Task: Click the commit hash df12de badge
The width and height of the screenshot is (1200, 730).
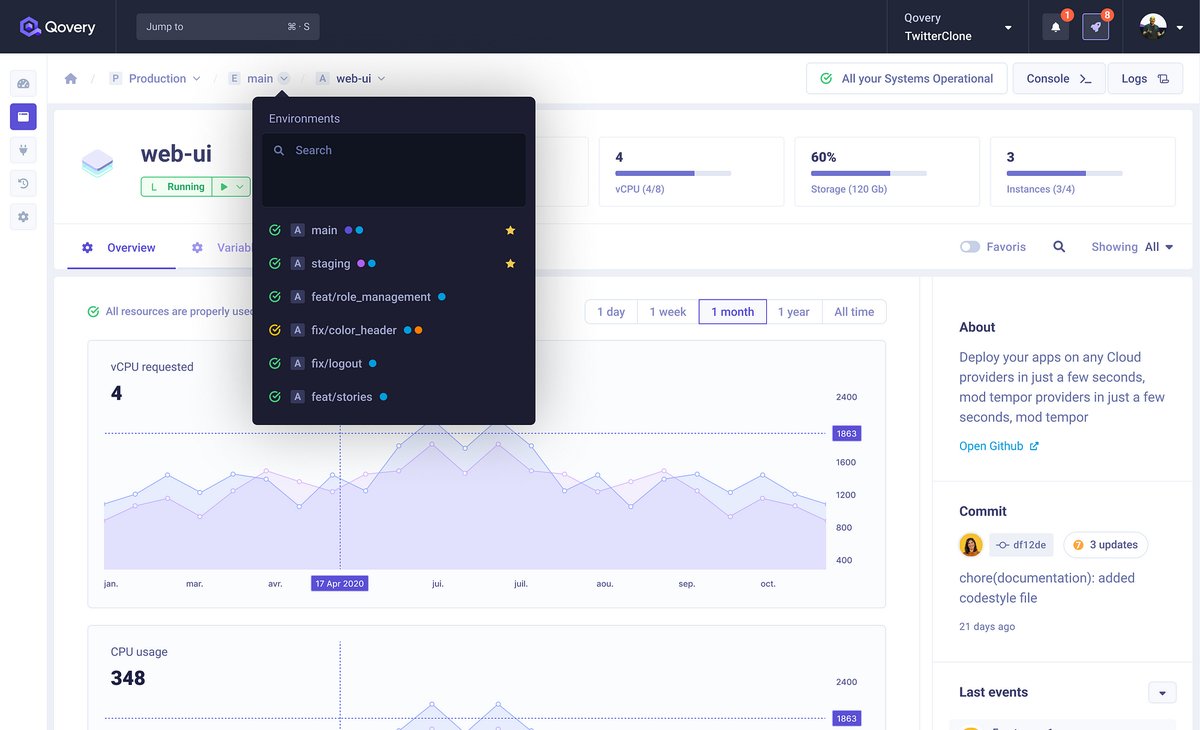Action: point(1021,545)
